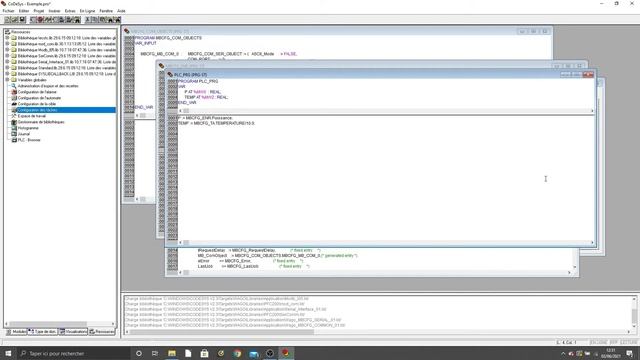640x360 pixels.
Task: Open Google Chrome from taskbar
Action: click(237, 353)
